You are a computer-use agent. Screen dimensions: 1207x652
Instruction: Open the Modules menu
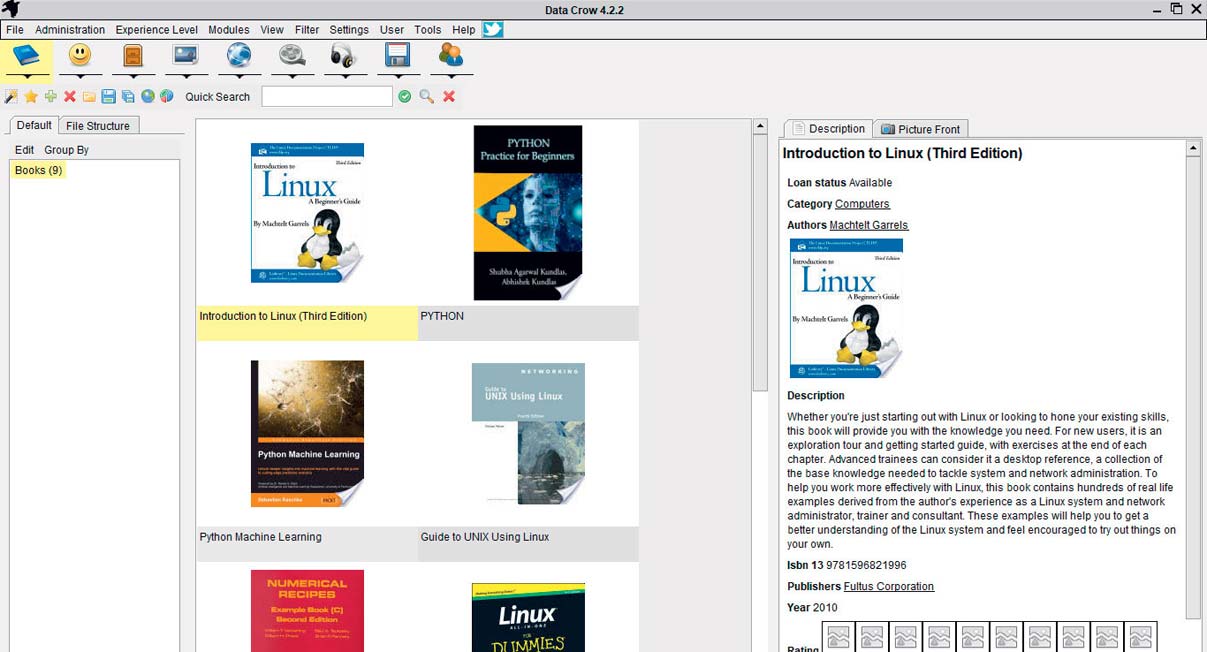[x=229, y=30]
